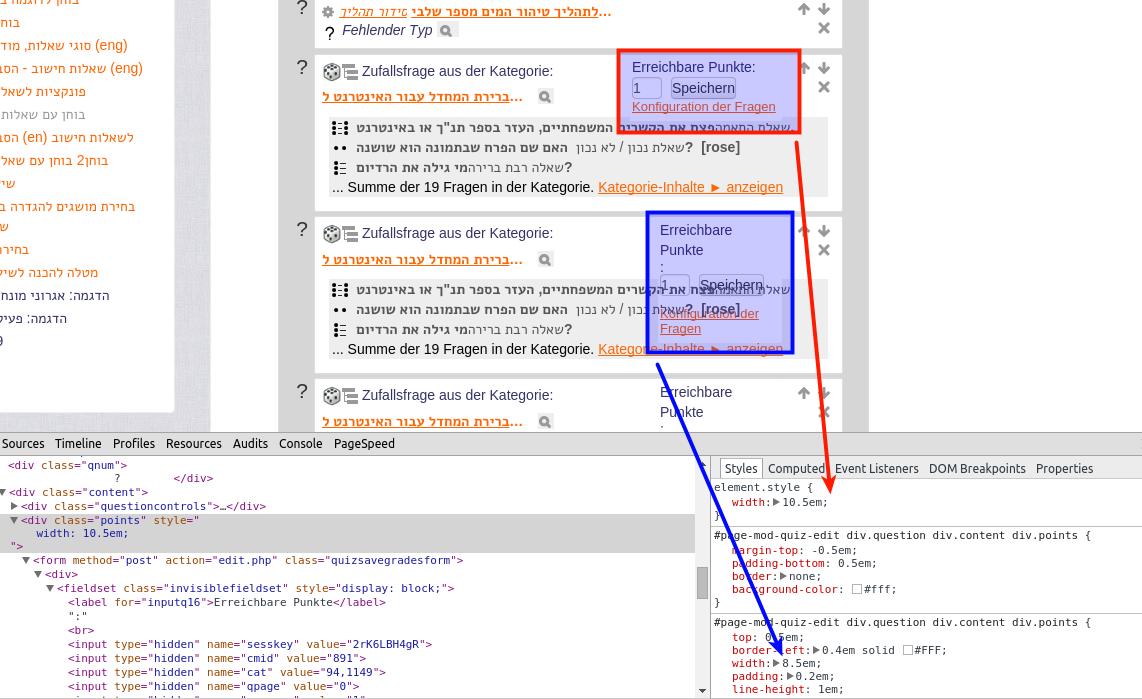Move the 'Fehlender Typ' question up
1142x699 pixels.
[804, 9]
